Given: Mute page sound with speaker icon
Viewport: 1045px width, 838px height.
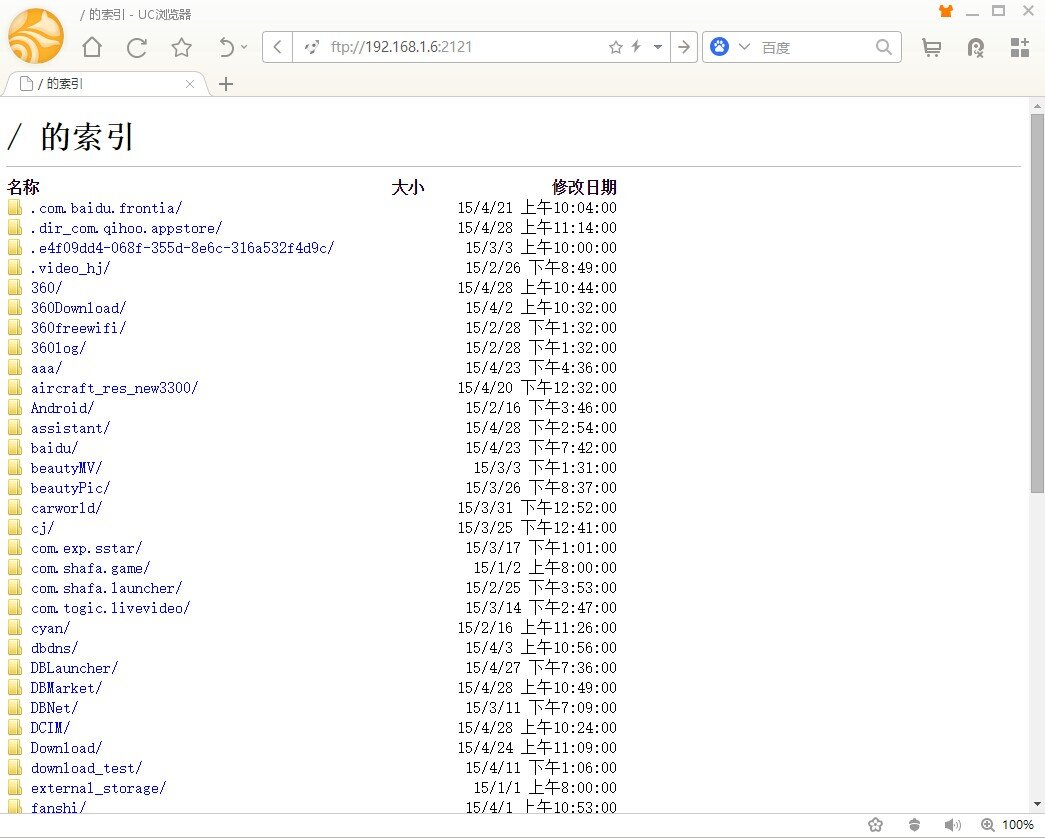Looking at the screenshot, I should (953, 825).
